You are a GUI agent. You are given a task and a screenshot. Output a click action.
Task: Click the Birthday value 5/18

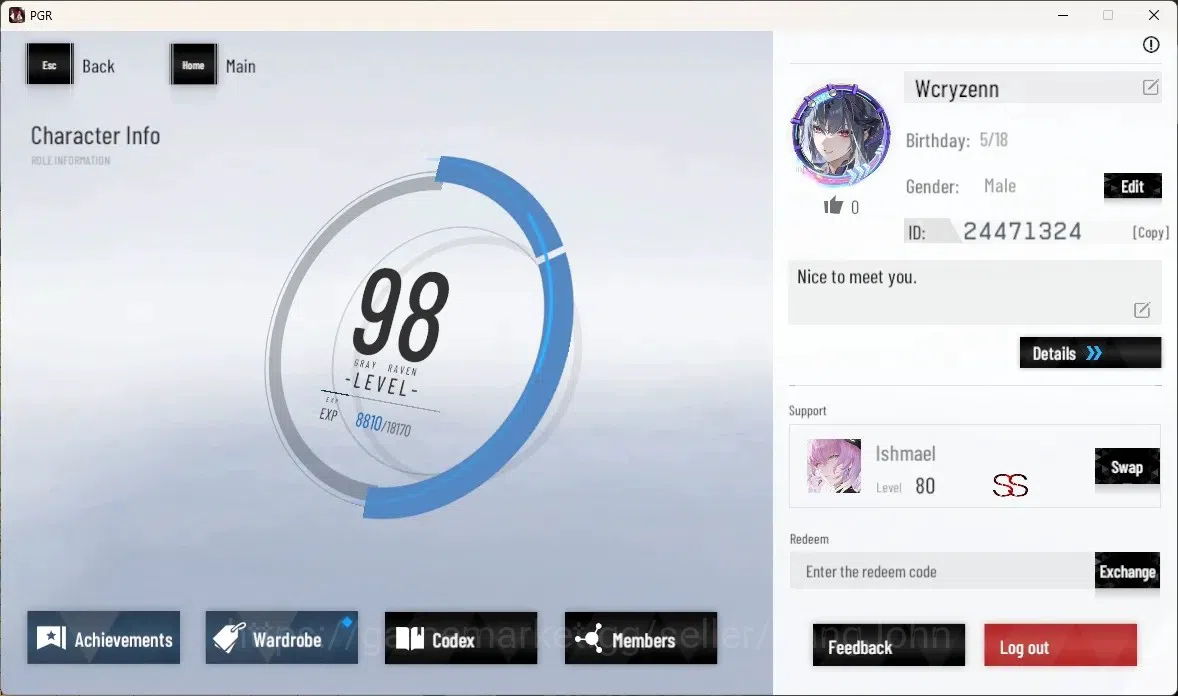click(x=993, y=140)
